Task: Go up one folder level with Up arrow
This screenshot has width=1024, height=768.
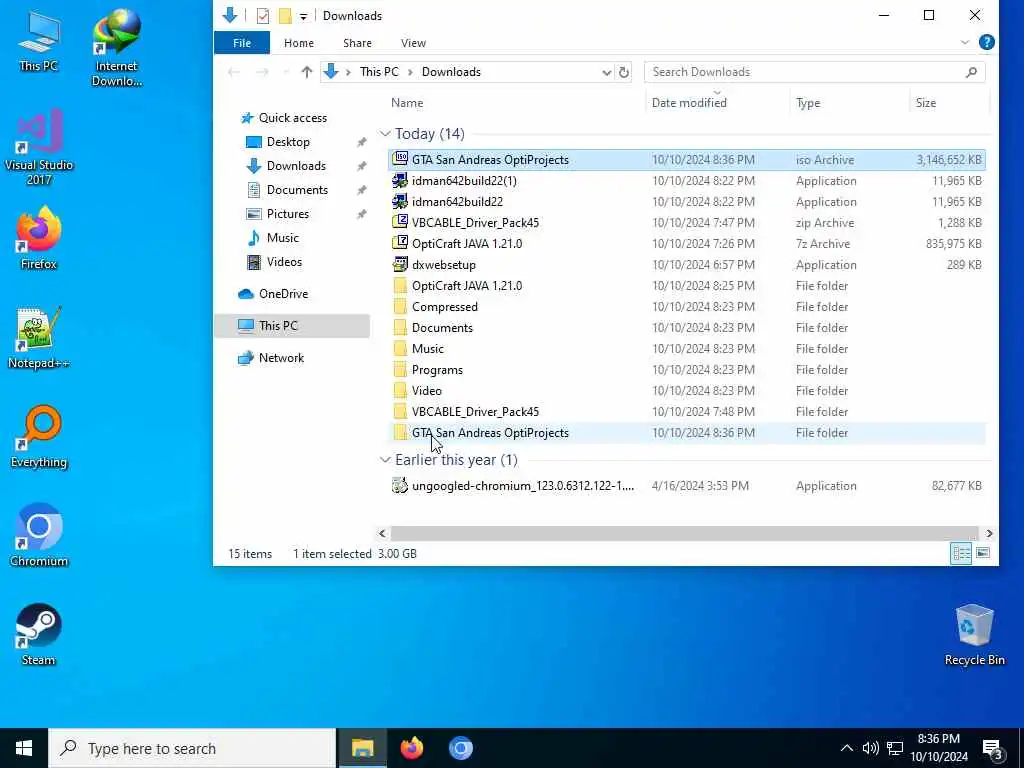Action: click(306, 72)
